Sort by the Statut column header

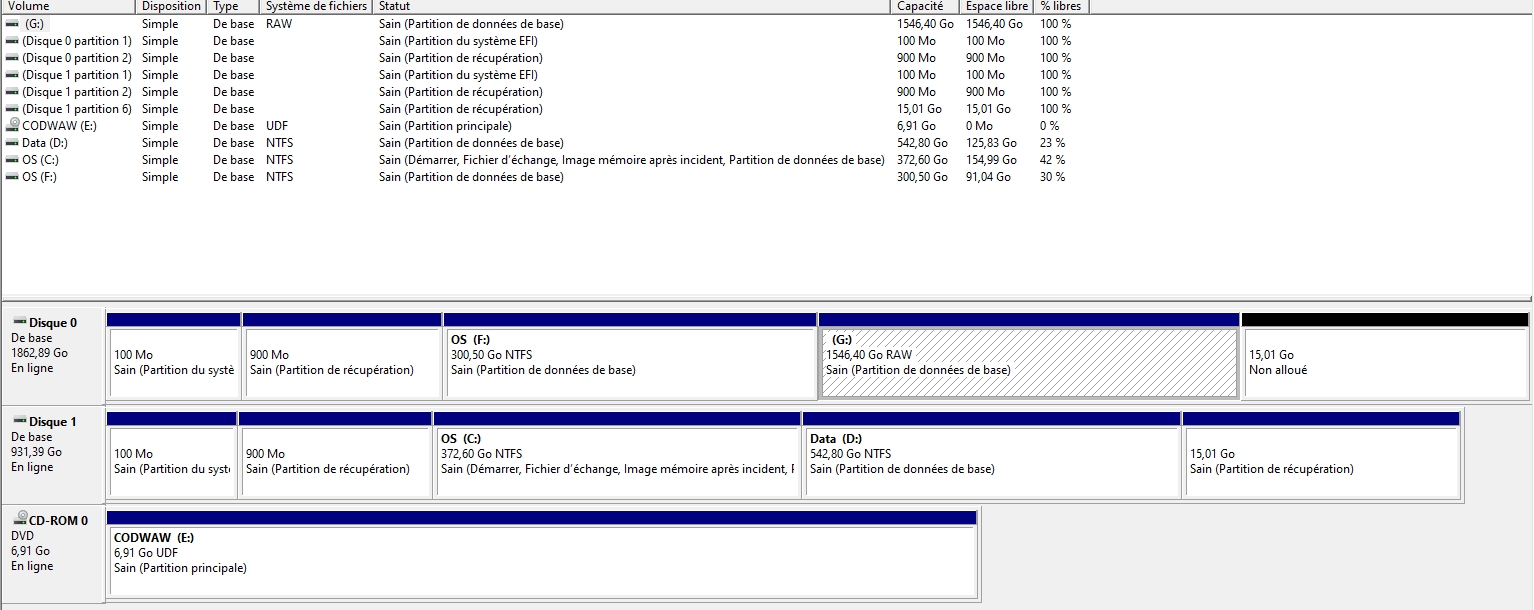(x=632, y=6)
